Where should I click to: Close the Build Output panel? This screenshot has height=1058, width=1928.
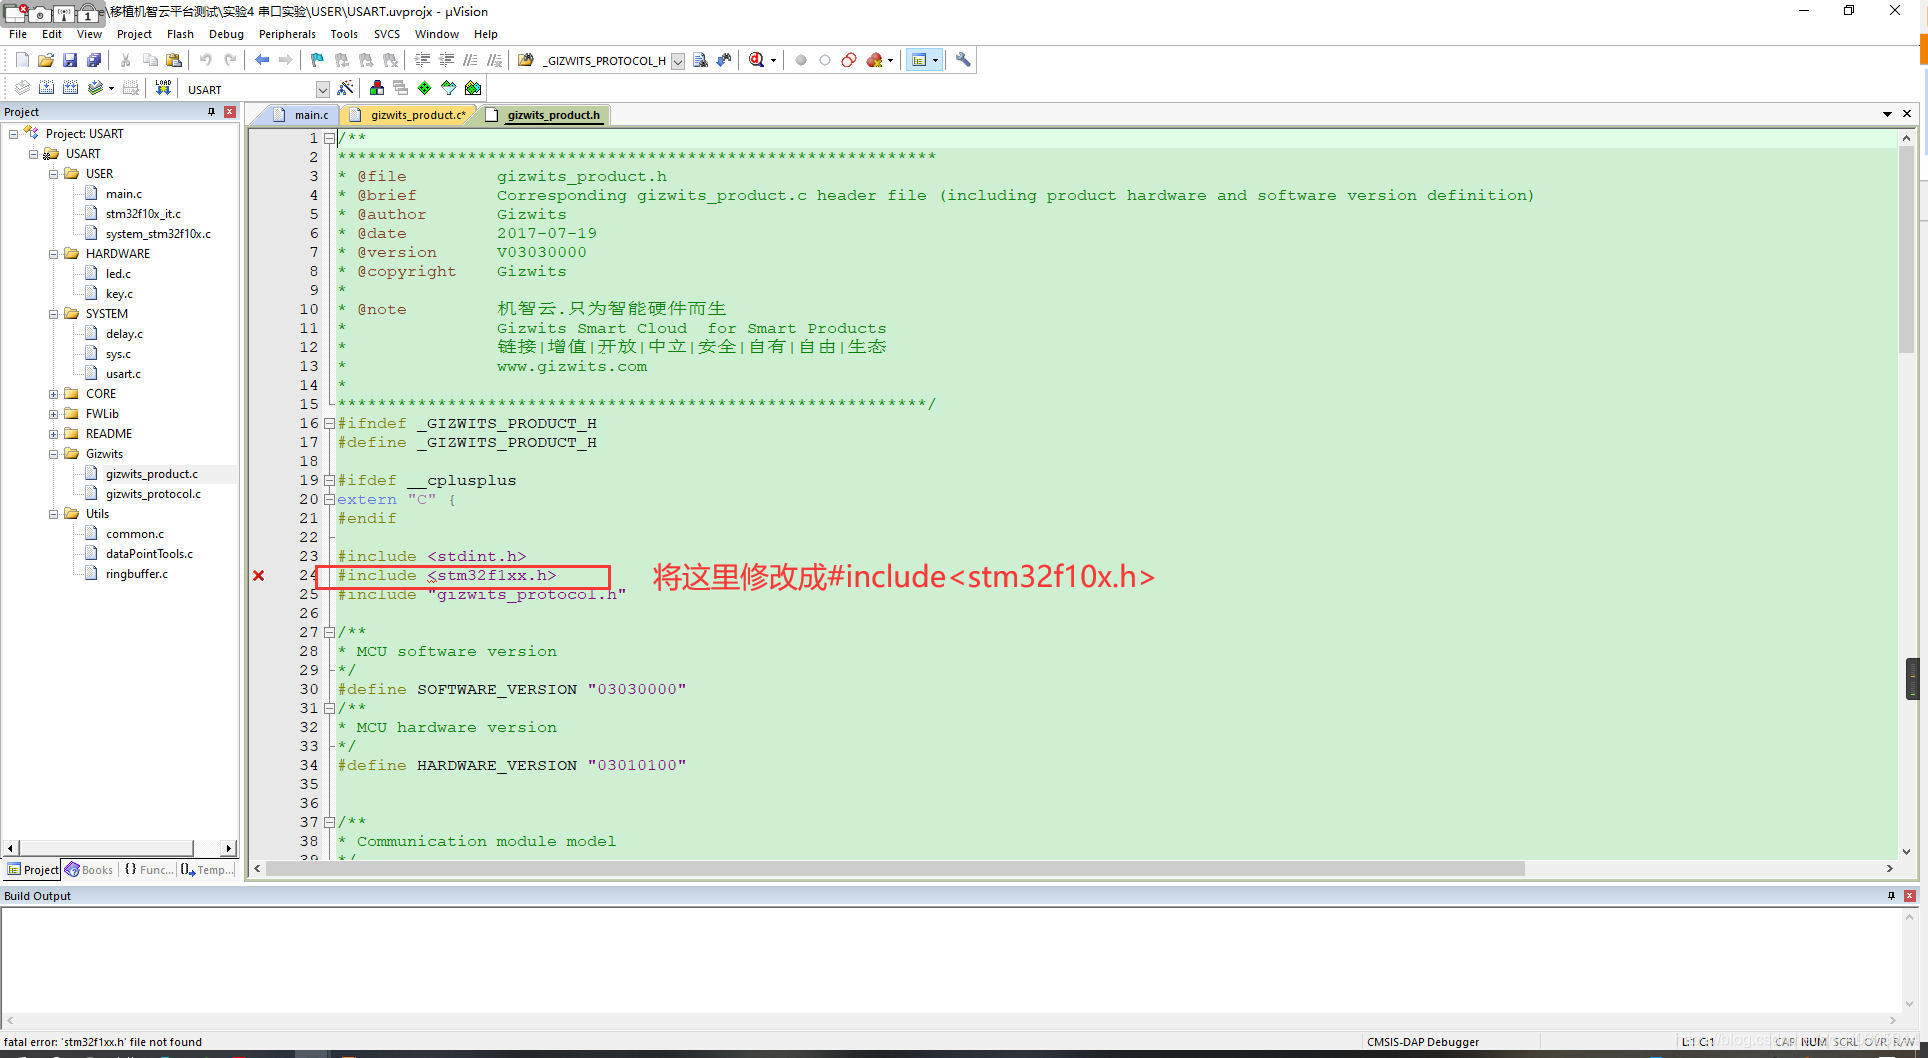point(1910,896)
